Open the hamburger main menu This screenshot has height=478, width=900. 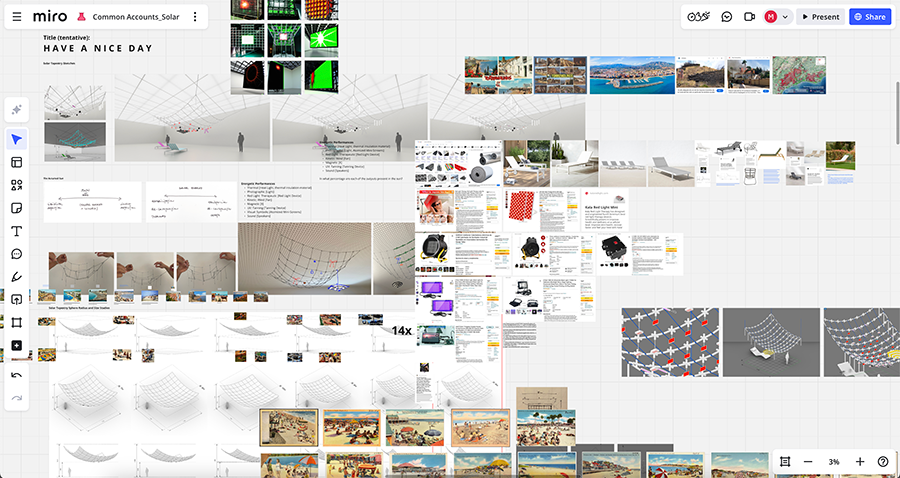point(17,17)
